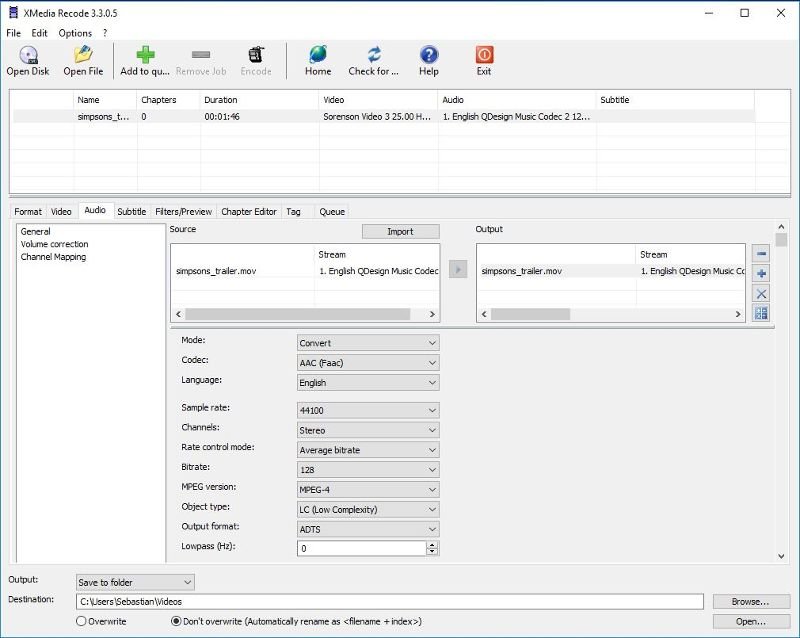Image resolution: width=800 pixels, height=638 pixels.
Task: Delete output stream with X icon
Action: tap(761, 293)
